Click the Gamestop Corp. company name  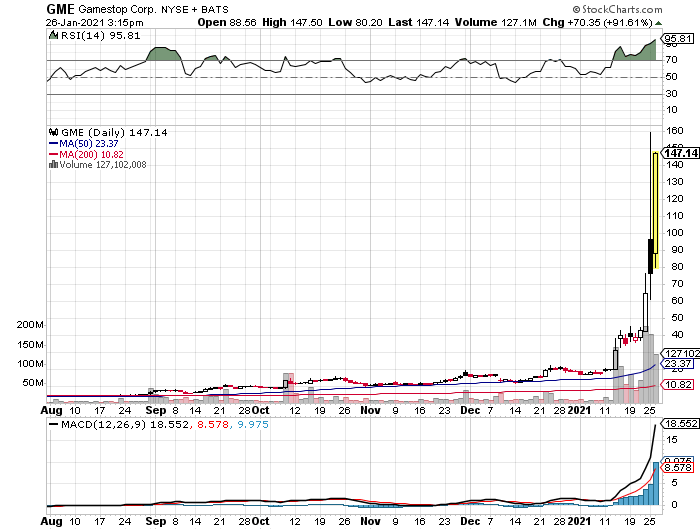coord(117,9)
